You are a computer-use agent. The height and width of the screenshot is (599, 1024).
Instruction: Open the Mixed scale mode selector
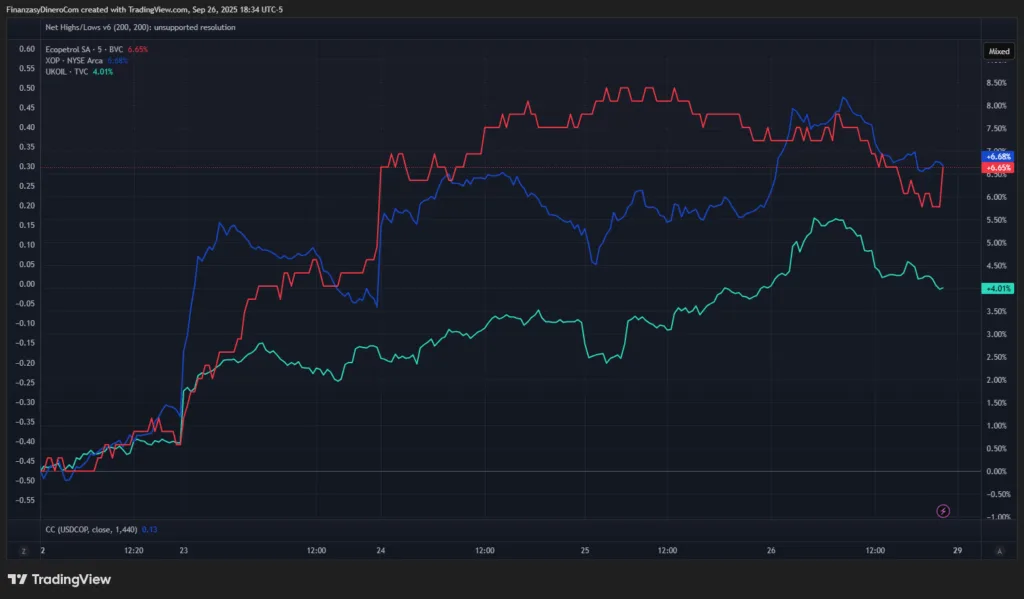tap(998, 51)
